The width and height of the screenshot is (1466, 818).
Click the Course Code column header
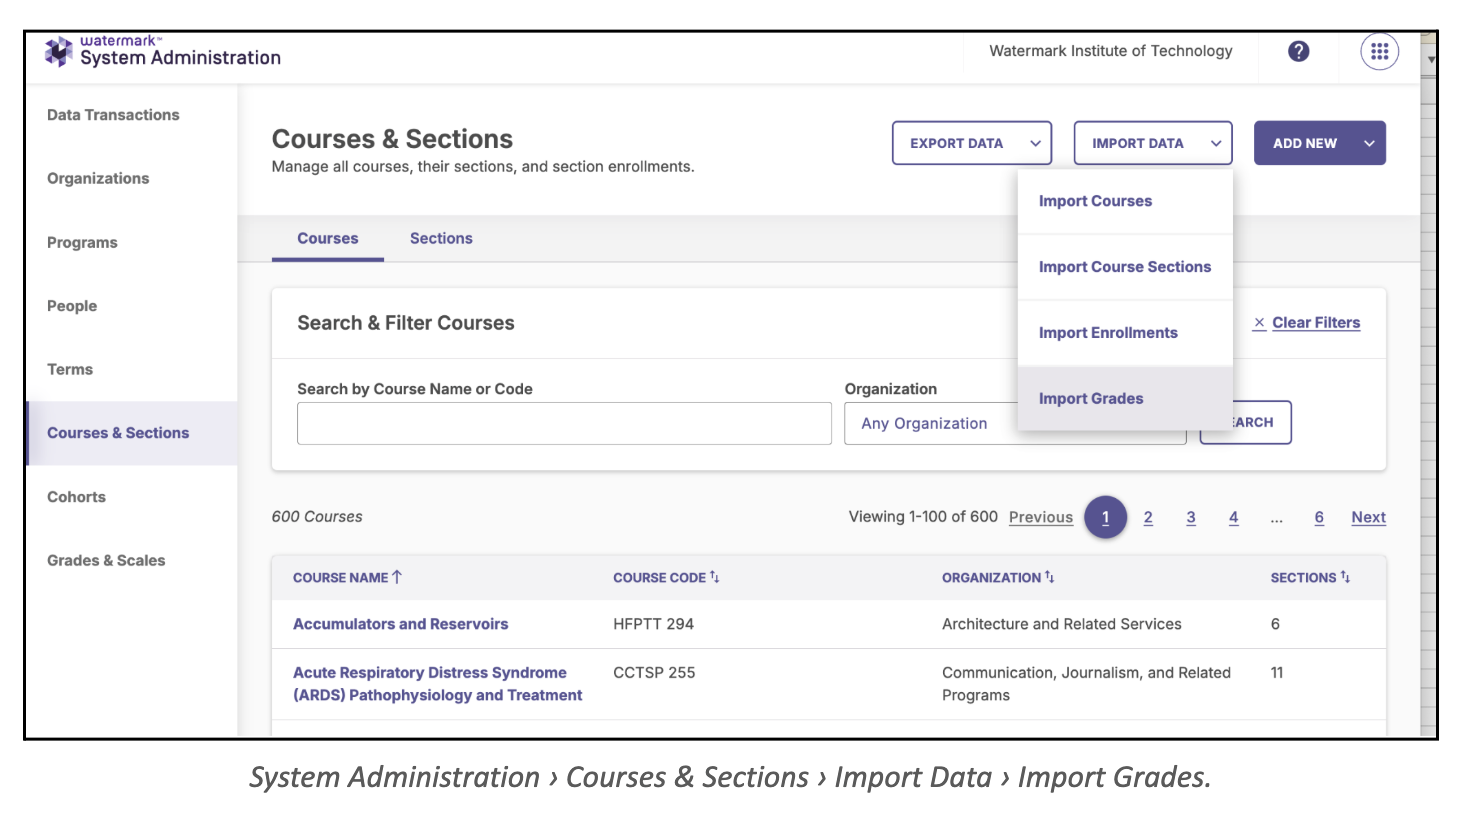(659, 578)
